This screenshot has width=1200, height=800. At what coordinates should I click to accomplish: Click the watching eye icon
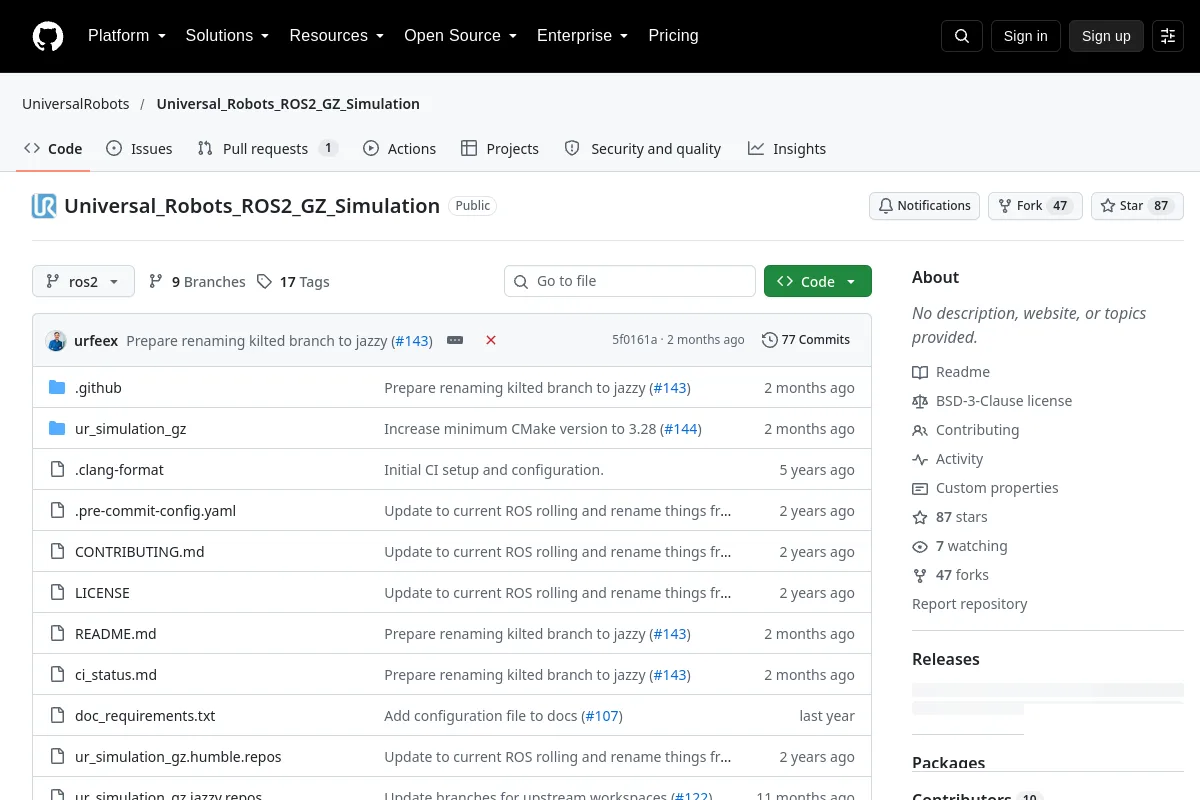click(920, 546)
